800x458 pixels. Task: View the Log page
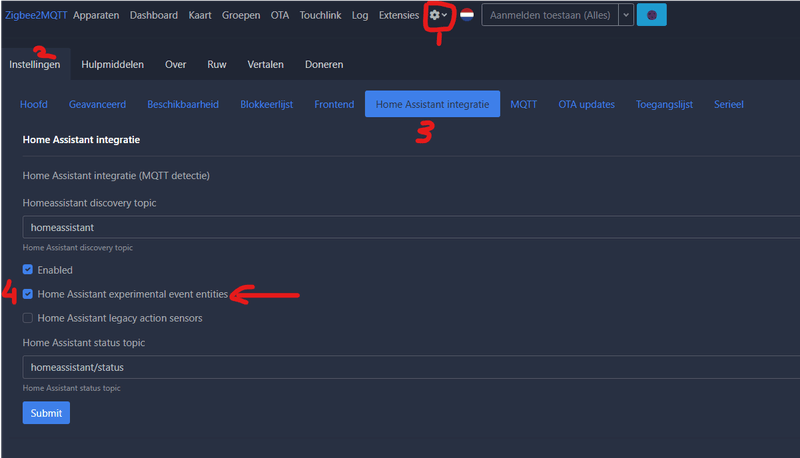click(x=360, y=15)
